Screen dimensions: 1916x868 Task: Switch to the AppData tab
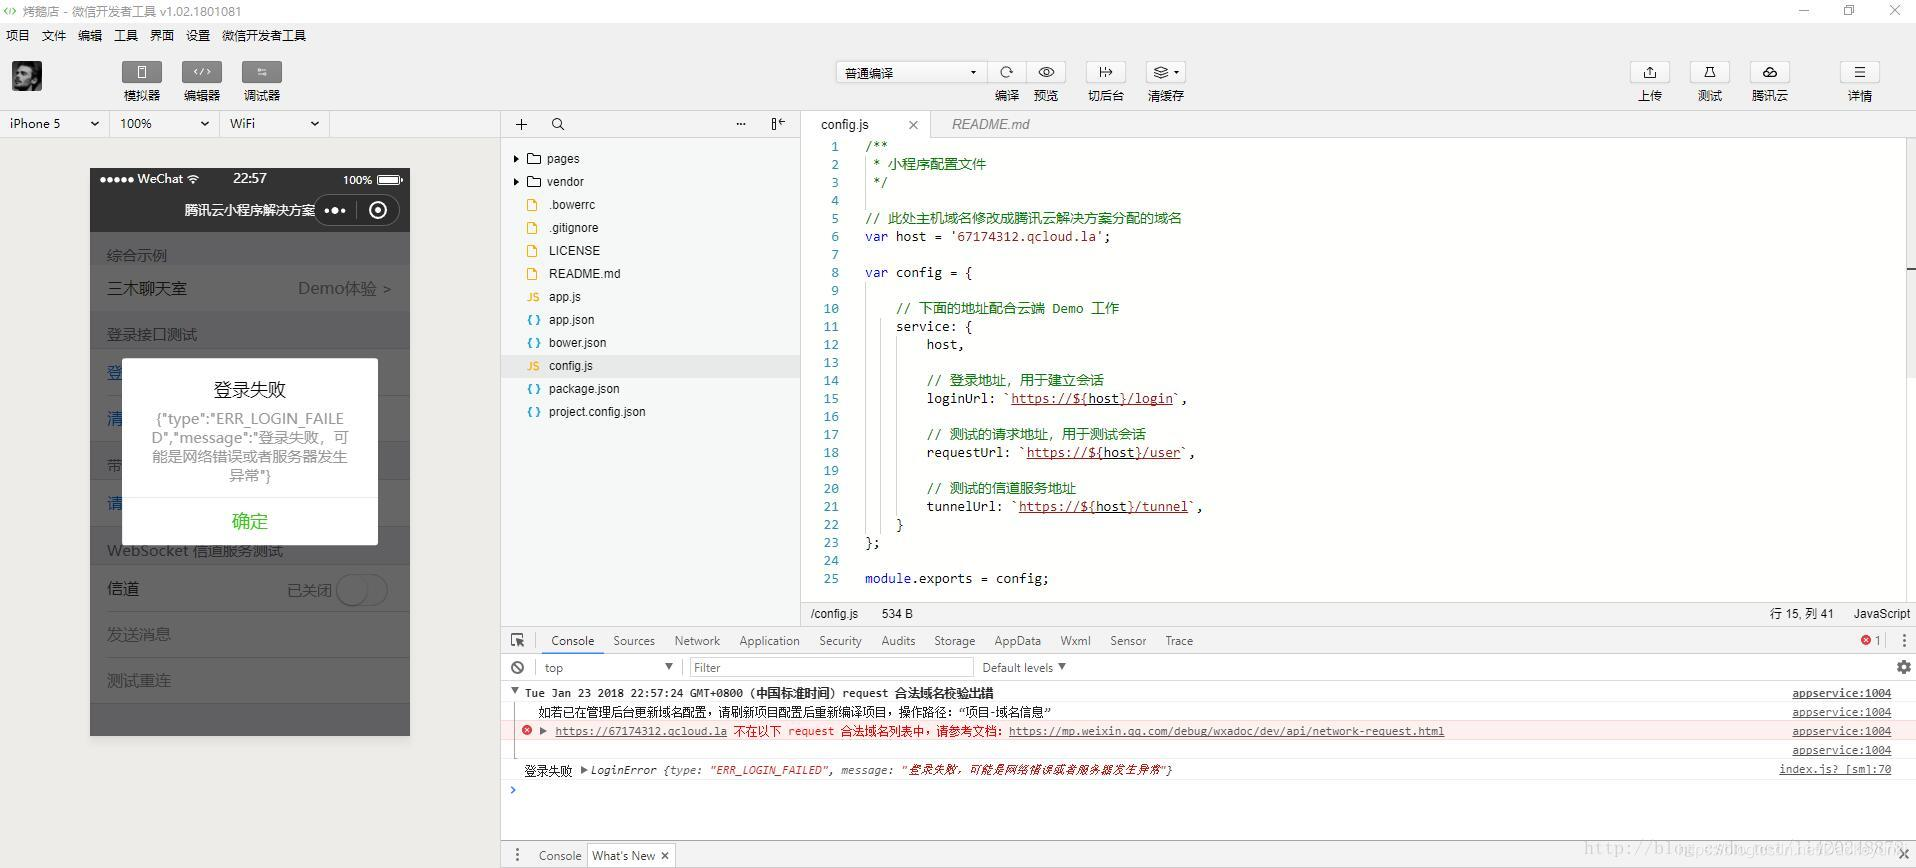[1017, 641]
